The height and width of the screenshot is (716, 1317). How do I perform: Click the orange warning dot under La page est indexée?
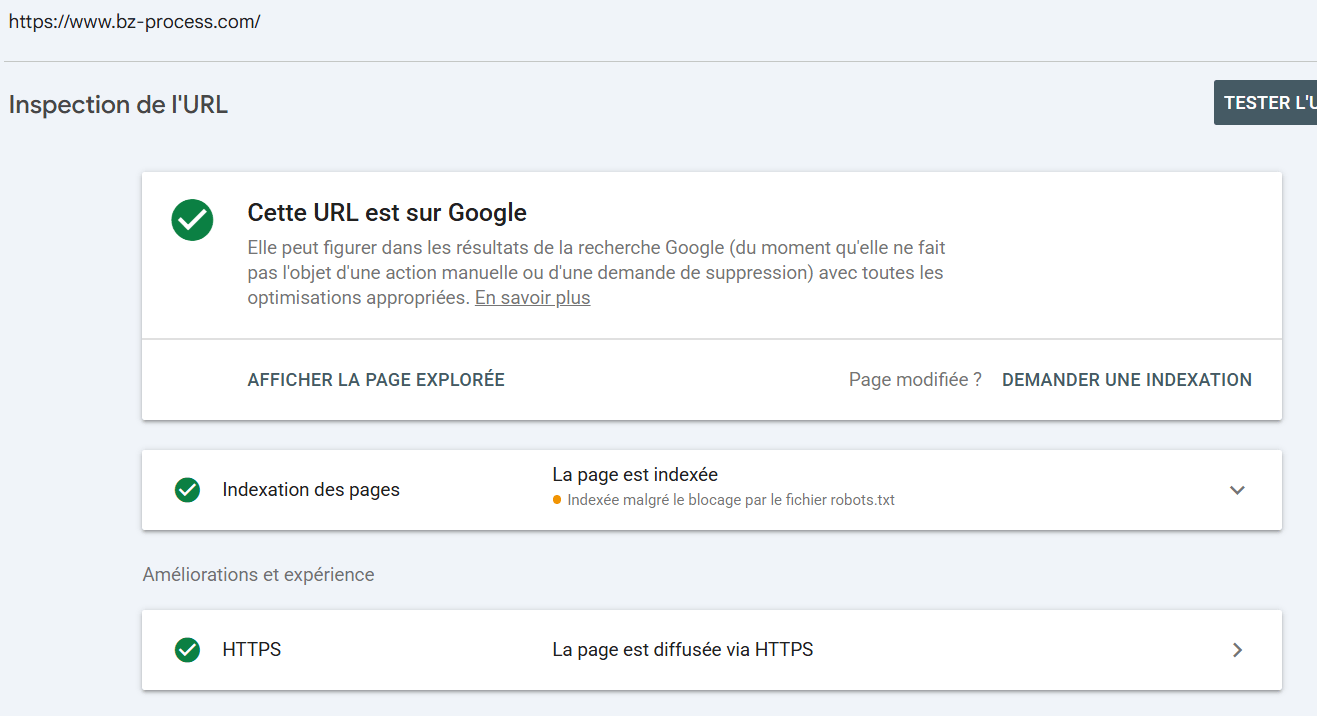pyautogui.click(x=557, y=499)
